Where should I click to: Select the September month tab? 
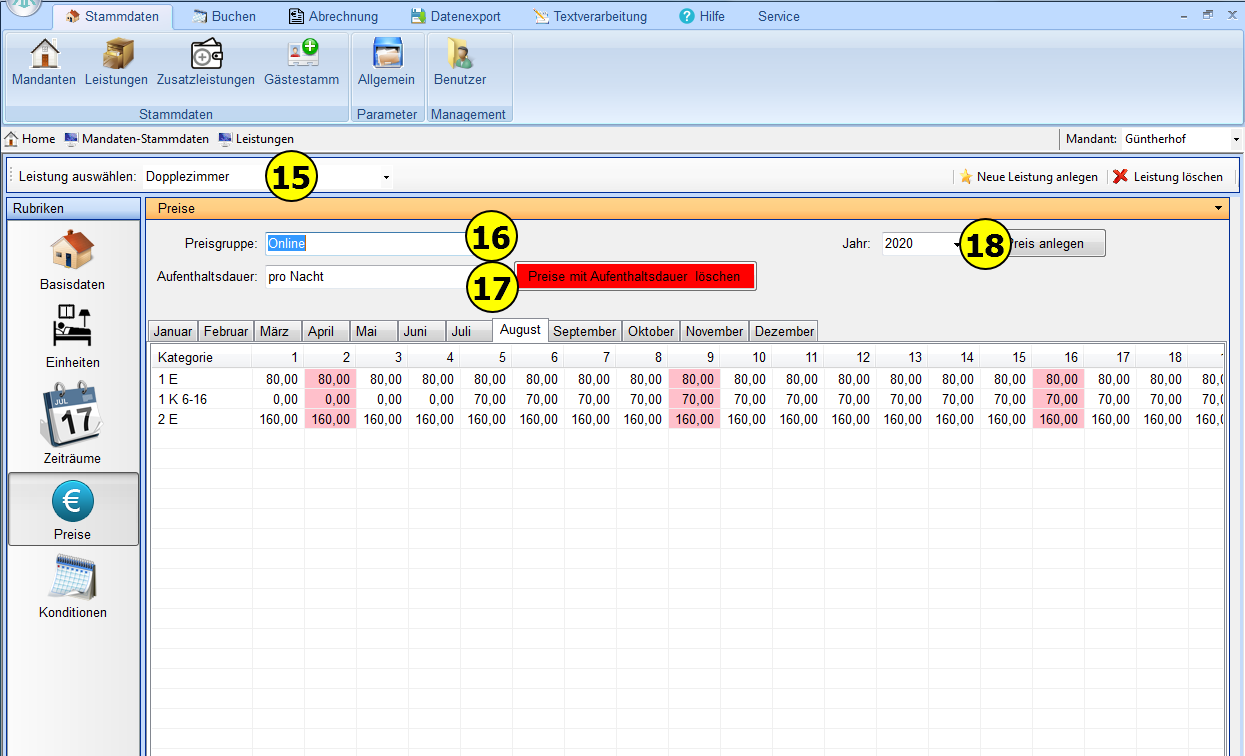[x=584, y=331]
